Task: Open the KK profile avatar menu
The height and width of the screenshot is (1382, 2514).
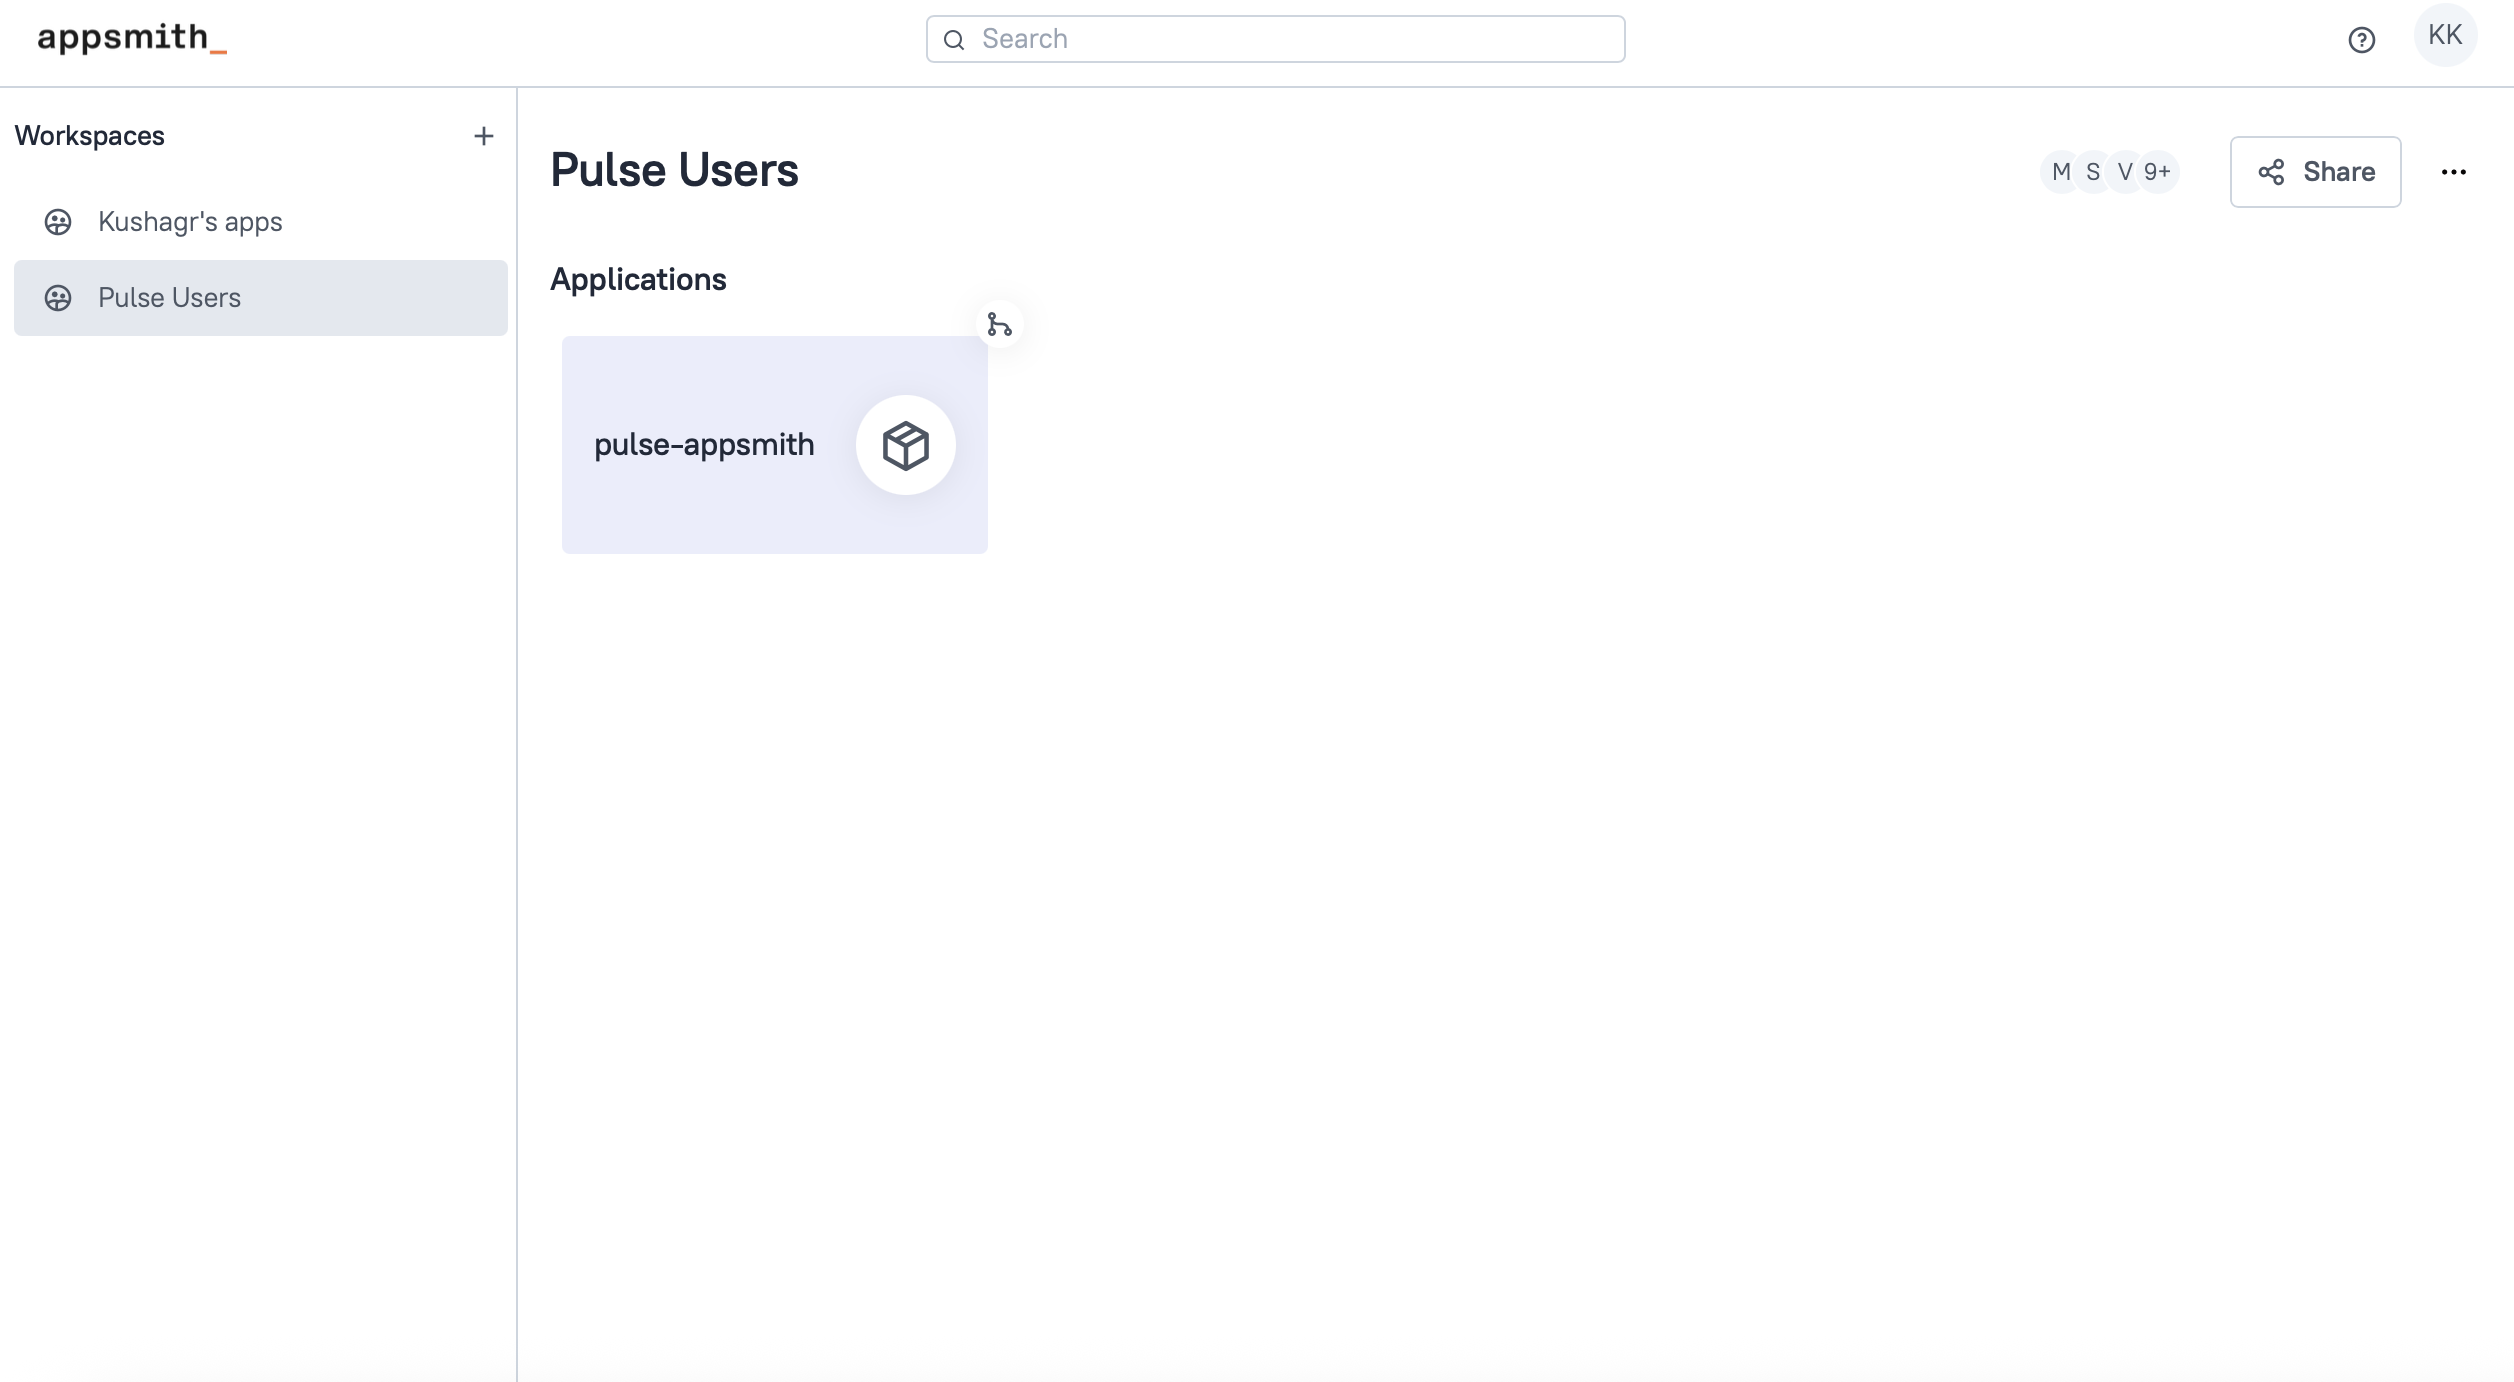Action: (2444, 35)
